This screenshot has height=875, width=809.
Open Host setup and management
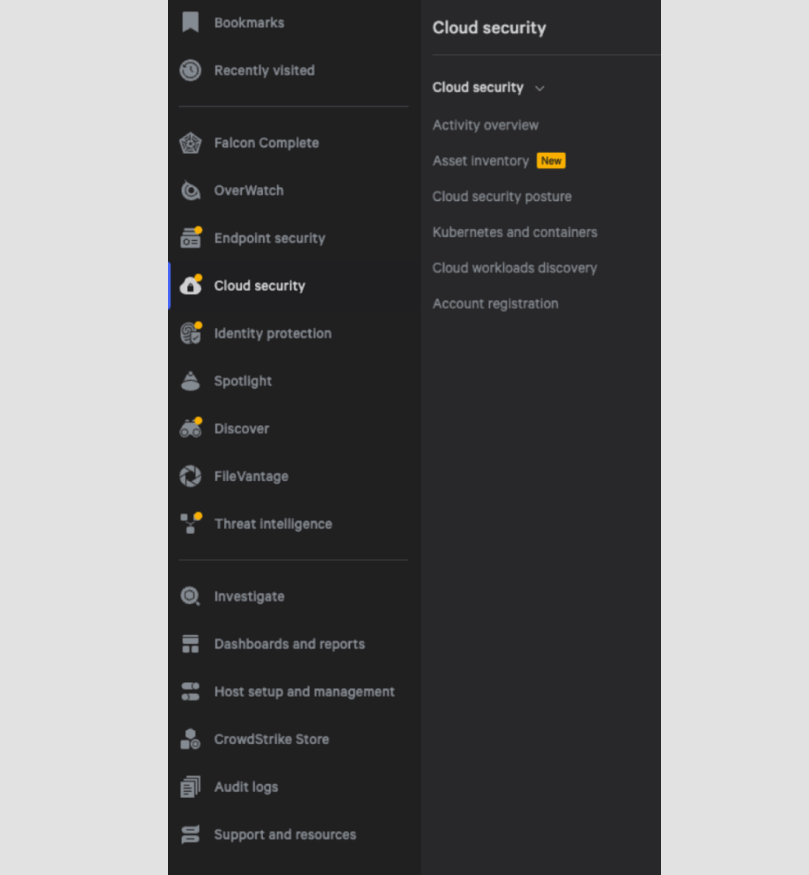[x=304, y=692]
